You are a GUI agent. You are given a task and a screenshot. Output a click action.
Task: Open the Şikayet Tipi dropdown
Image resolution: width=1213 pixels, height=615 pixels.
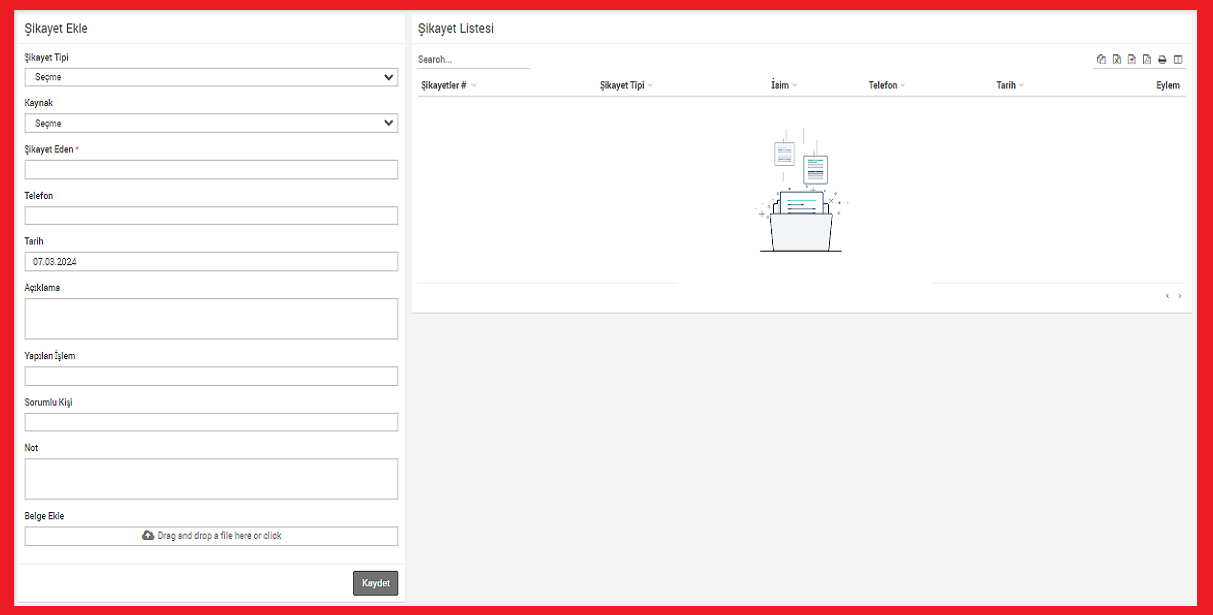coord(211,77)
